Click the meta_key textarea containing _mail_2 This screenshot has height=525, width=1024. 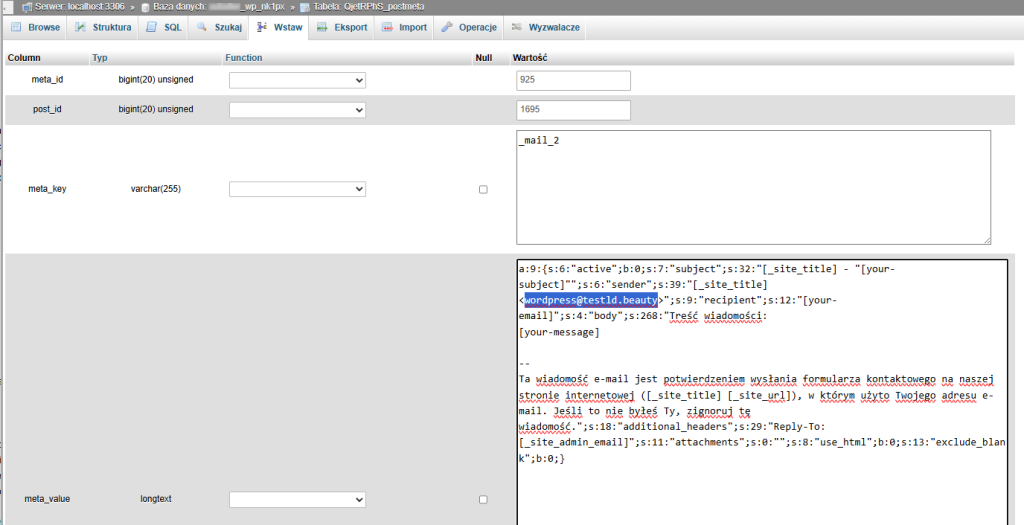(754, 187)
